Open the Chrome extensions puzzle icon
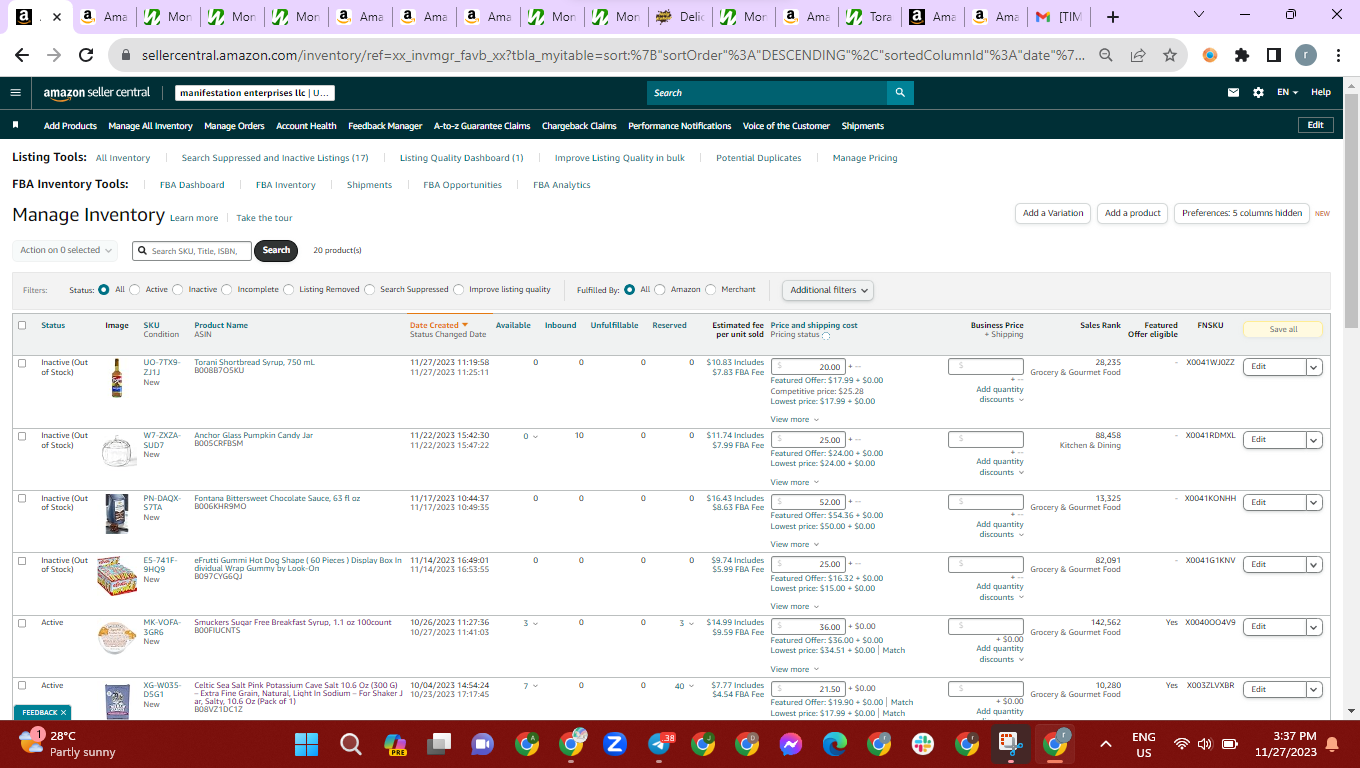1360x768 pixels. [x=1242, y=56]
